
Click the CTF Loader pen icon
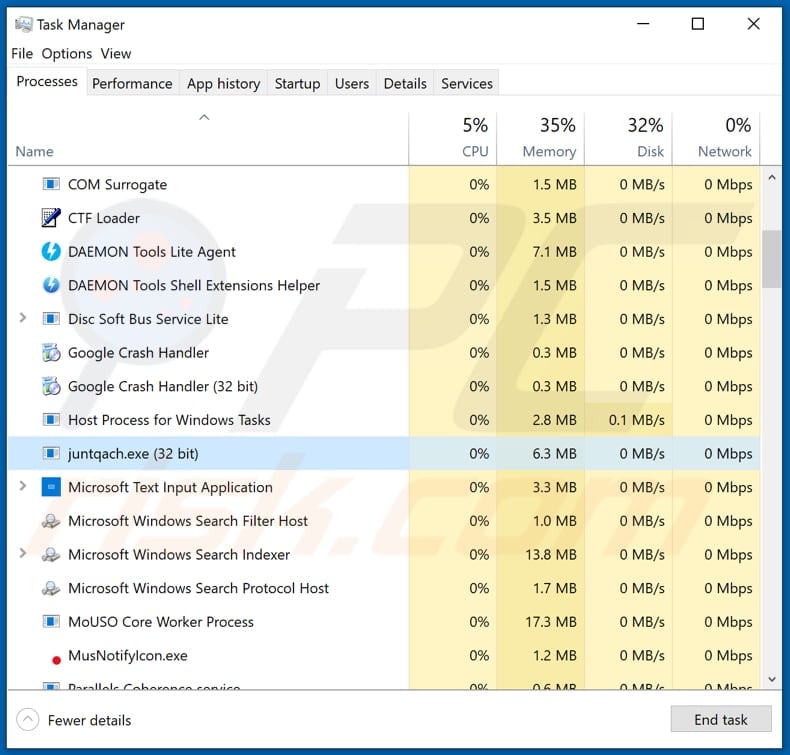click(x=51, y=218)
